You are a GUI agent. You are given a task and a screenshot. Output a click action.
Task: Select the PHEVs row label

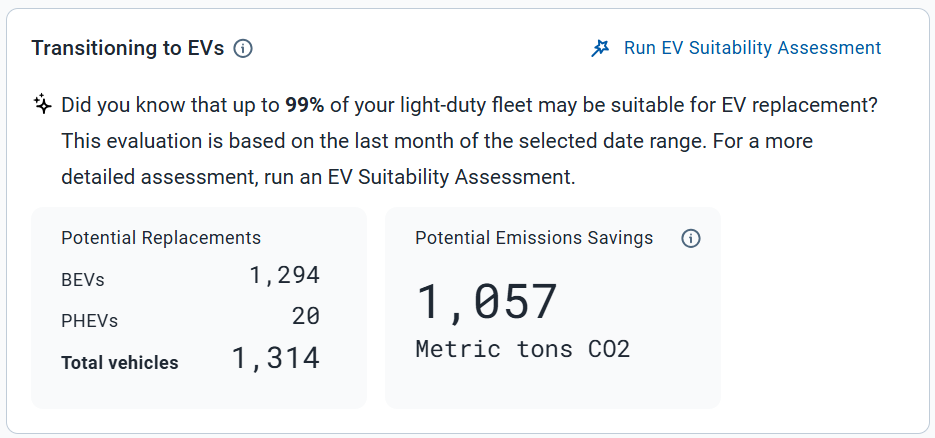89,321
